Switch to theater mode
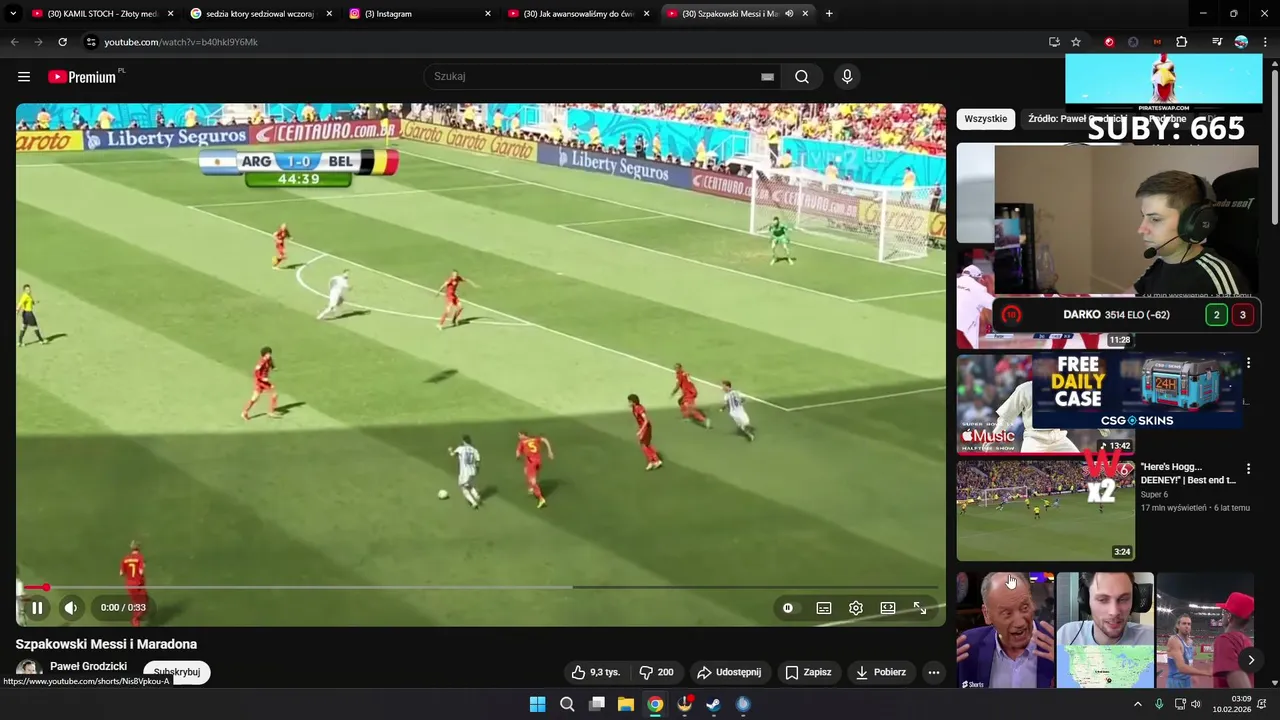Screen dimensions: 1280x720 [888, 607]
